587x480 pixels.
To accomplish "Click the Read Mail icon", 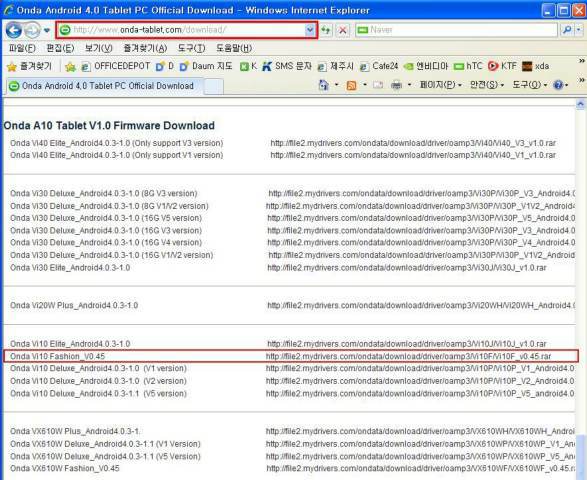I will tap(378, 85).
